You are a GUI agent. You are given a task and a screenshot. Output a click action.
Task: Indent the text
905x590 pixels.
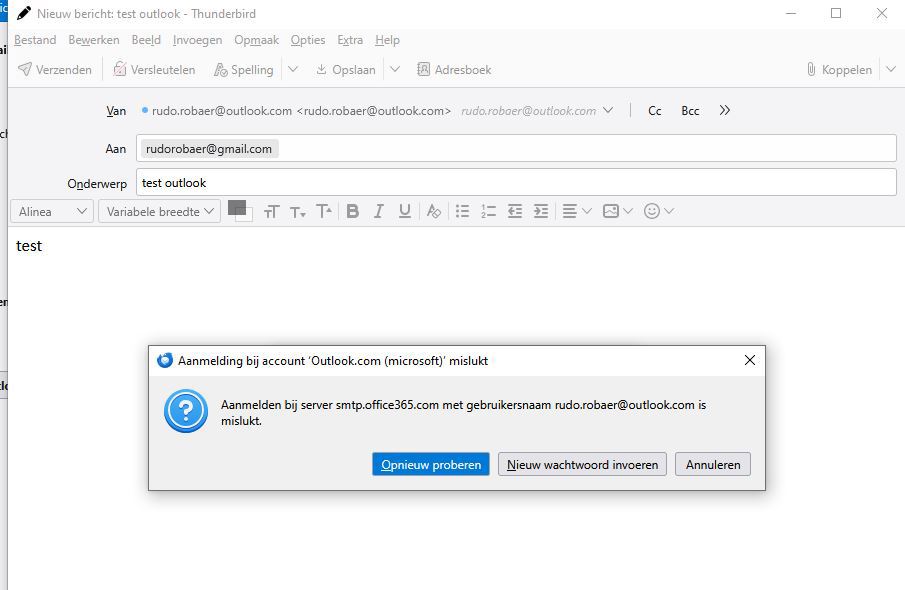pos(541,212)
